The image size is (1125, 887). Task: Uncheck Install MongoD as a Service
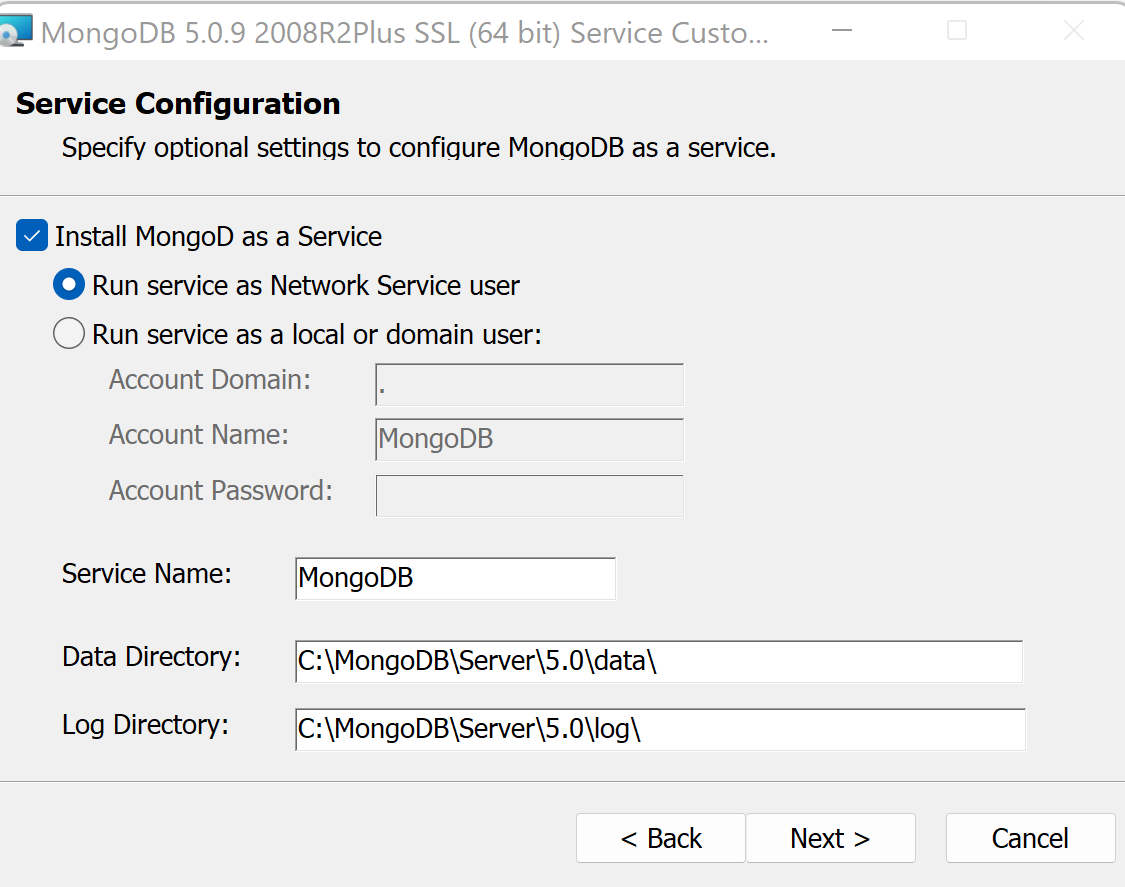coord(32,237)
